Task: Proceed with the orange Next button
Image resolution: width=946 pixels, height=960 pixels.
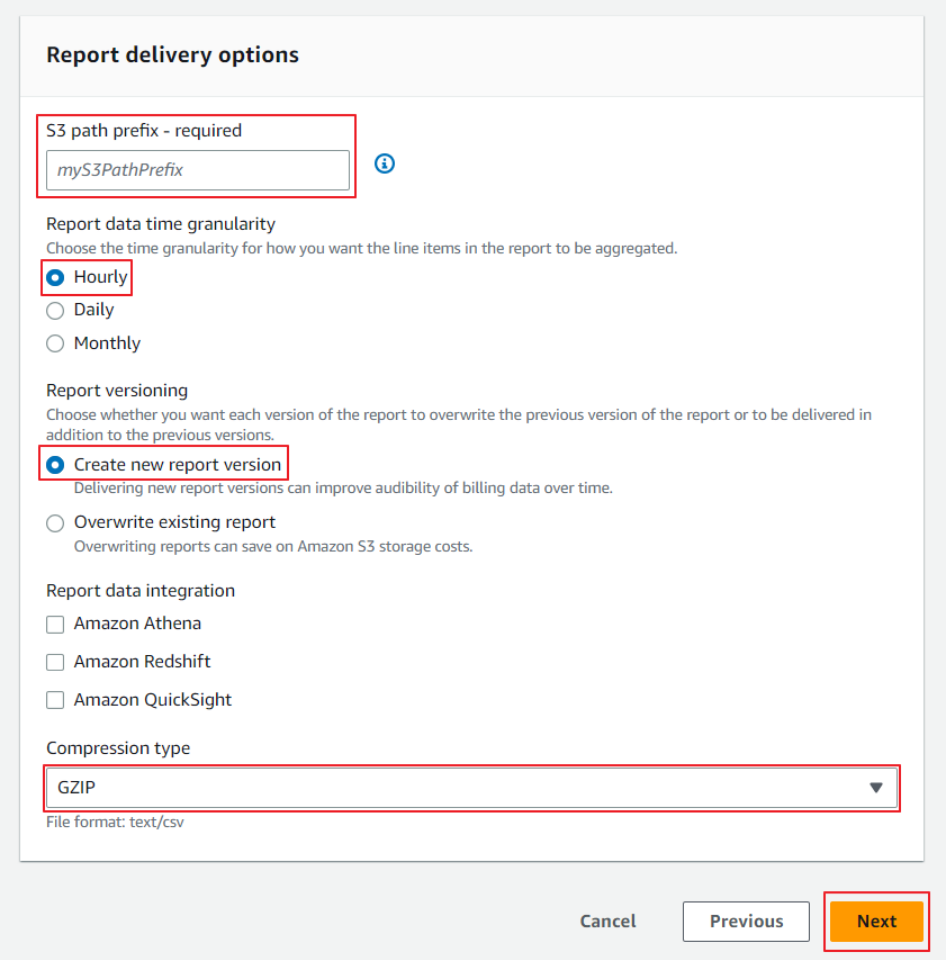Action: pyautogui.click(x=876, y=921)
